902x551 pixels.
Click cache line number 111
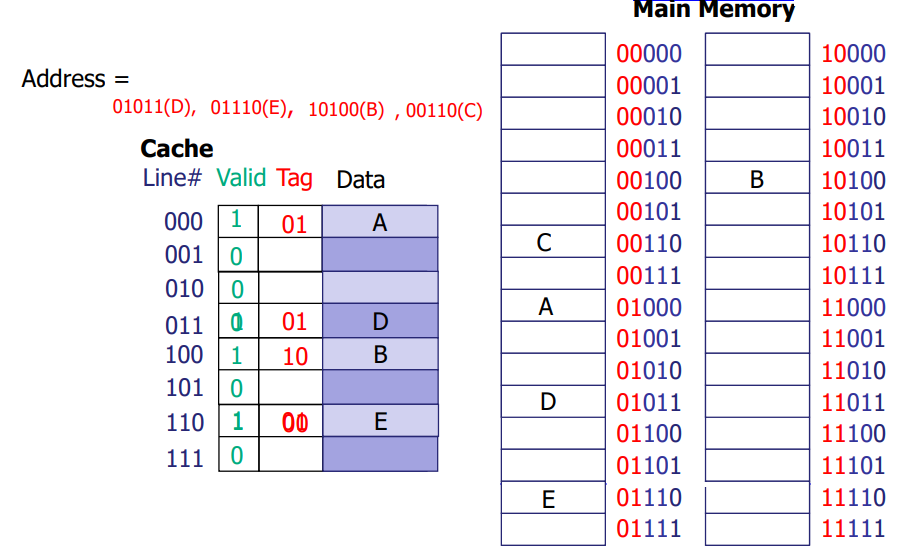click(x=185, y=459)
